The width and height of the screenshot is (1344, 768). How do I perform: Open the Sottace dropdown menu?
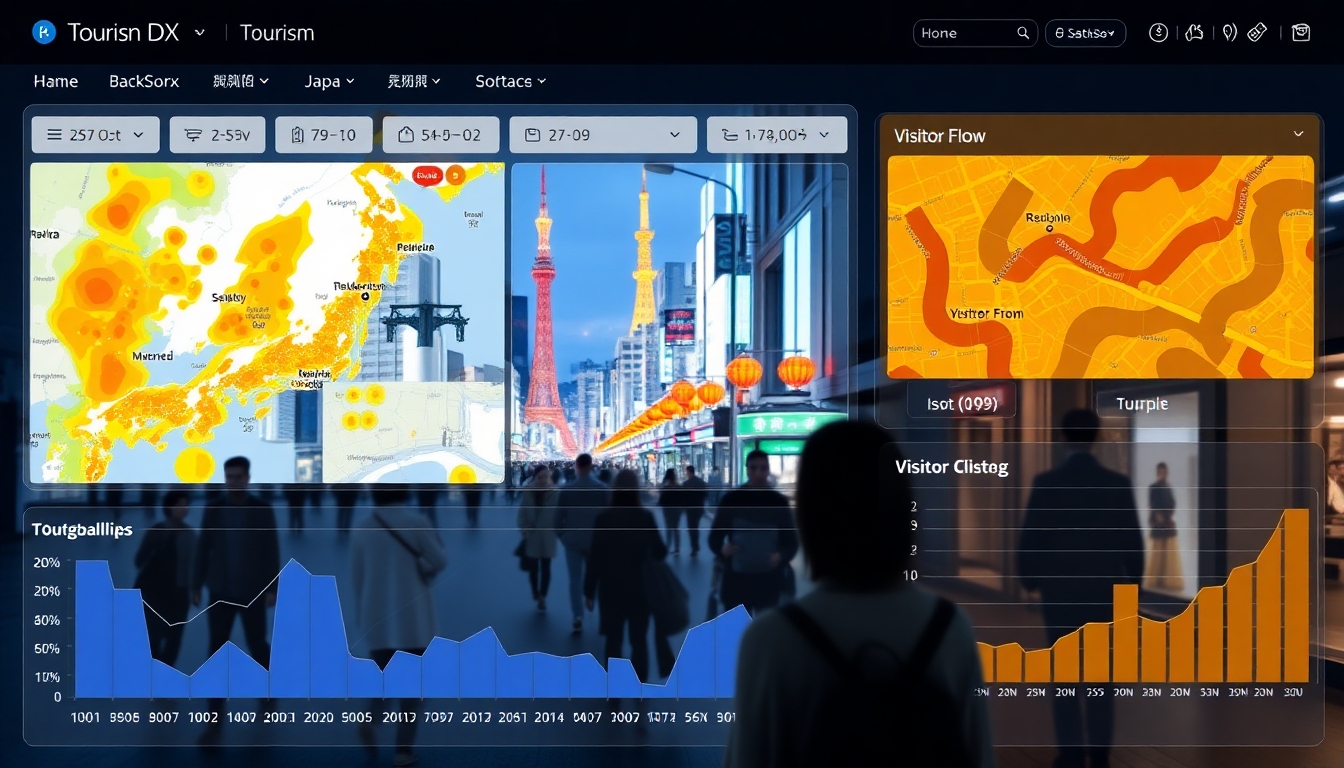510,81
